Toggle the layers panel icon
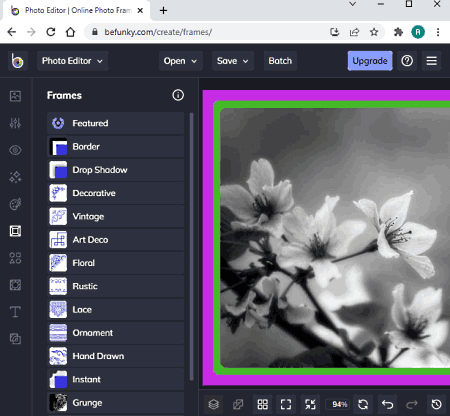The height and width of the screenshot is (416, 450). [214, 404]
